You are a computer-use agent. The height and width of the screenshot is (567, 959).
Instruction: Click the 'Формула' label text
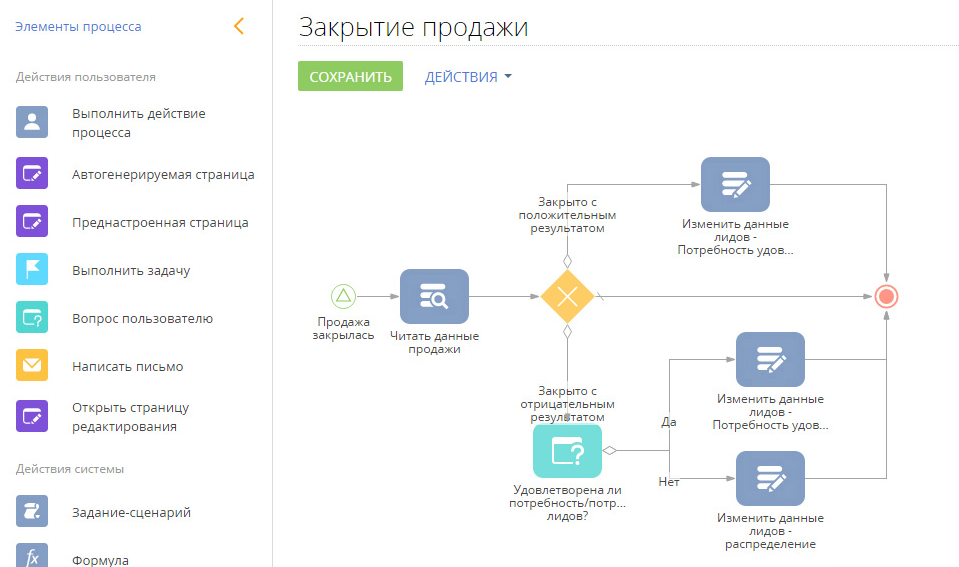click(100, 560)
